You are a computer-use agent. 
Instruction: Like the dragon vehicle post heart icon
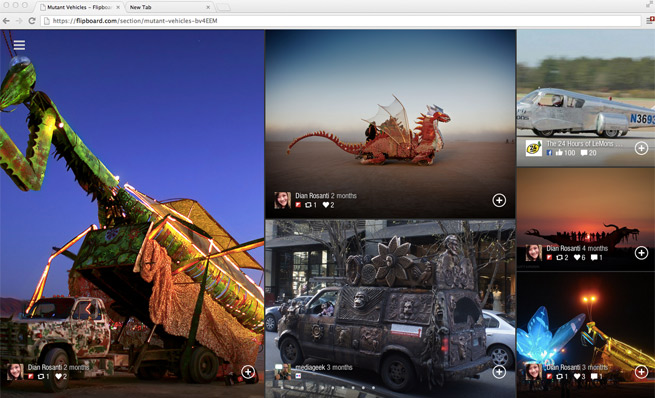(x=325, y=205)
